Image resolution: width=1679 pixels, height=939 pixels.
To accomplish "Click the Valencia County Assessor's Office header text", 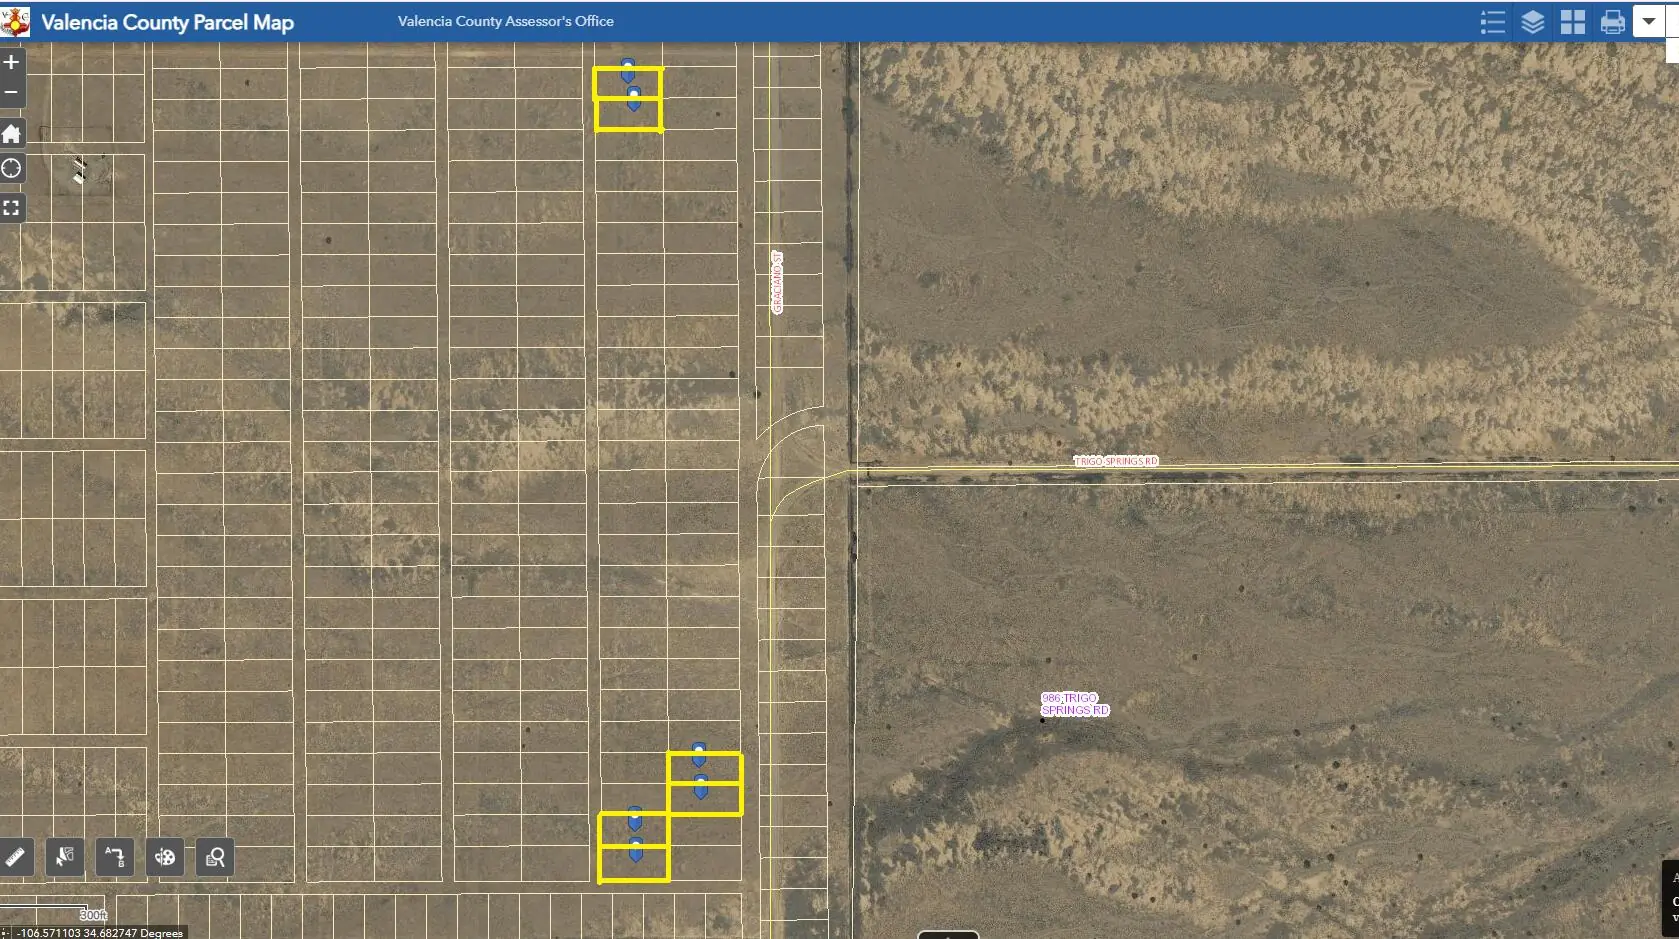I will (x=504, y=21).
